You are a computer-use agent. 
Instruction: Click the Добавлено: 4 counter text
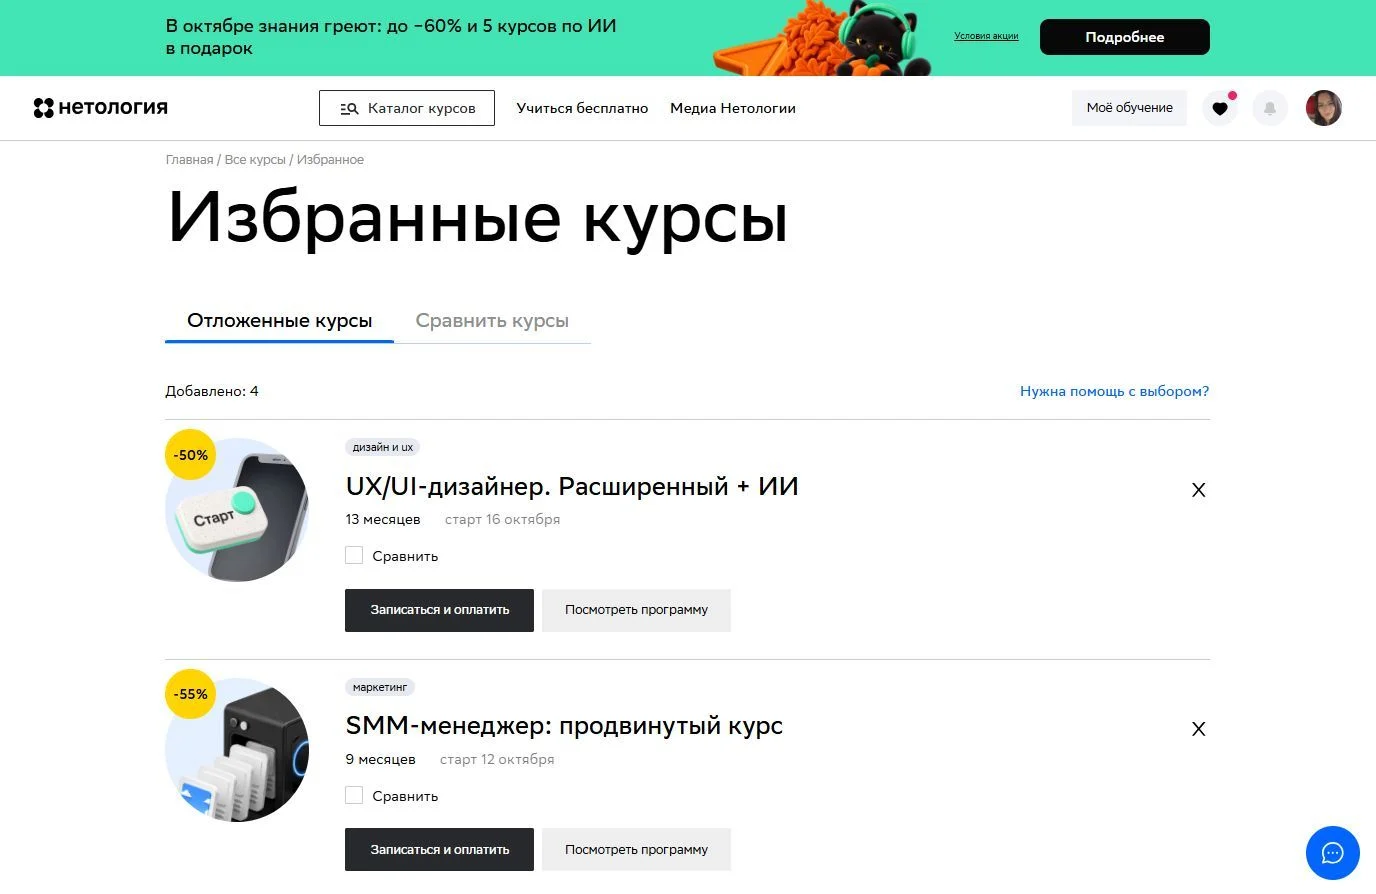[212, 391]
